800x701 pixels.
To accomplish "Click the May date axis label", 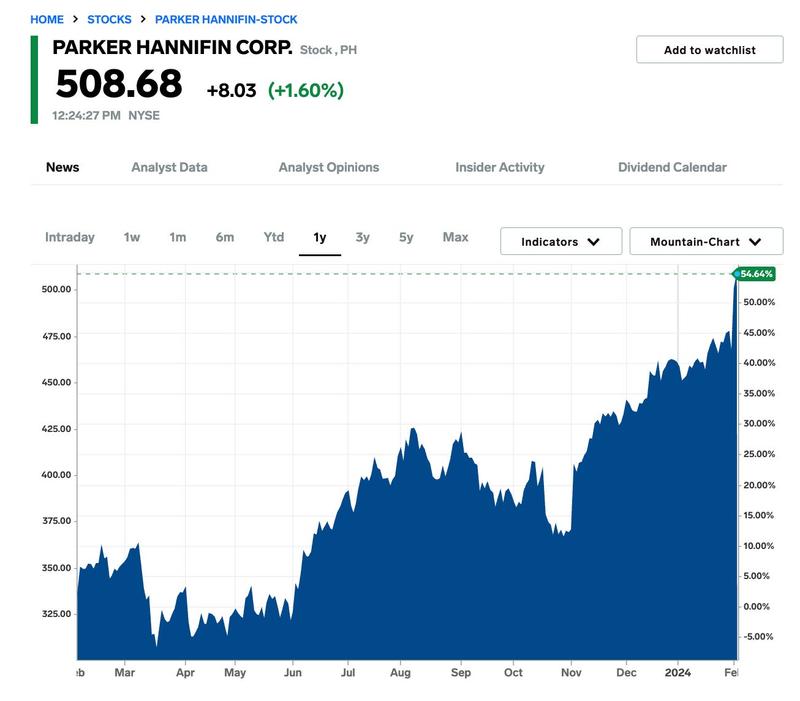I will coord(235,672).
